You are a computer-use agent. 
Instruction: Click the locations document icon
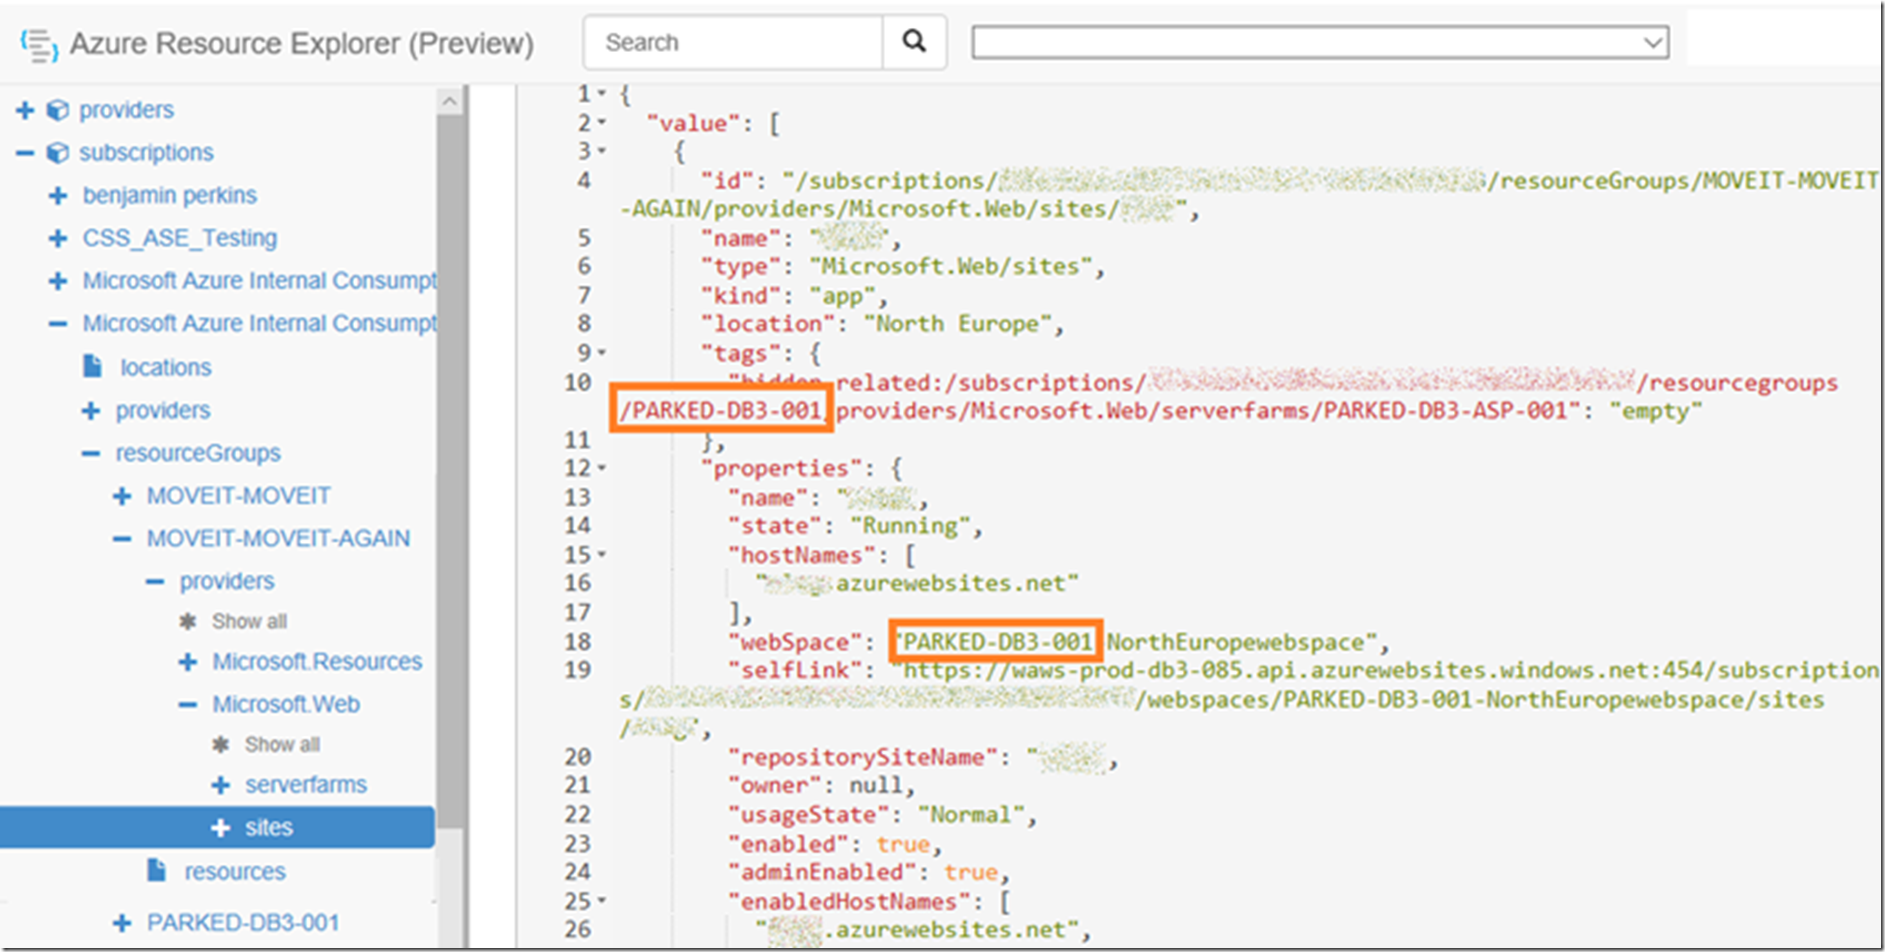[92, 366]
